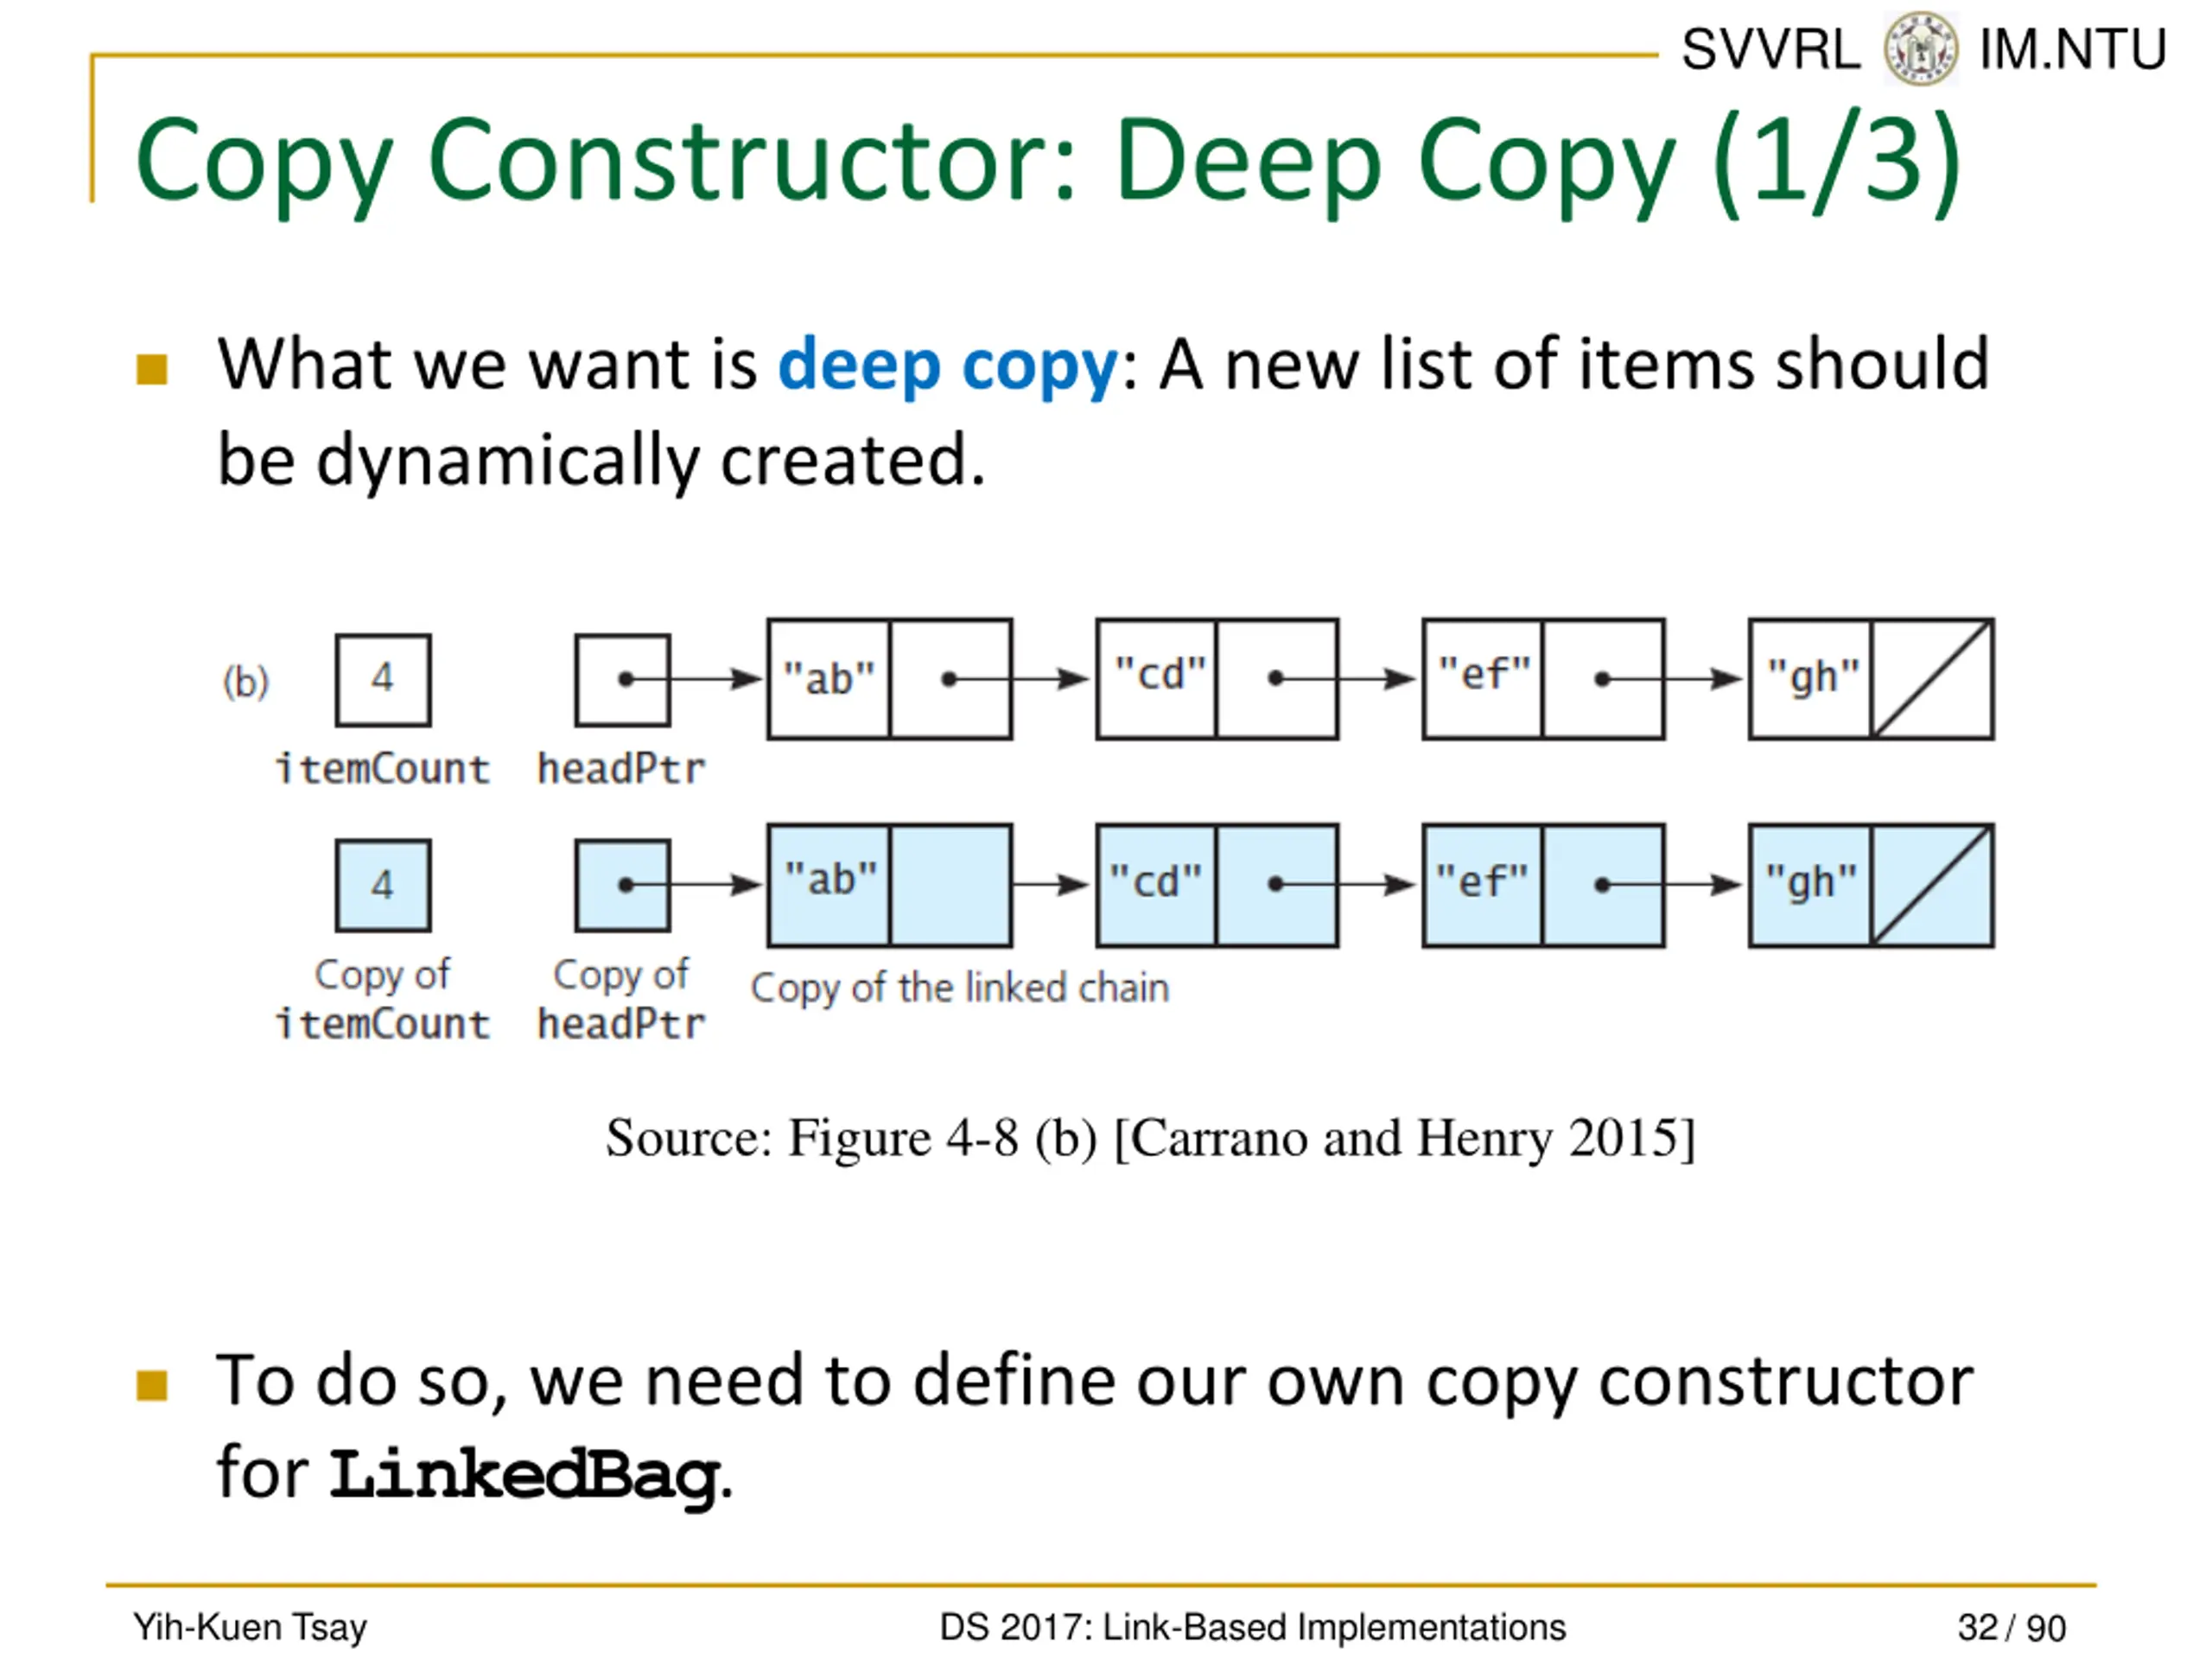Click the blue "gh" node in copied chain
2212x1659 pixels.
(x=1871, y=885)
